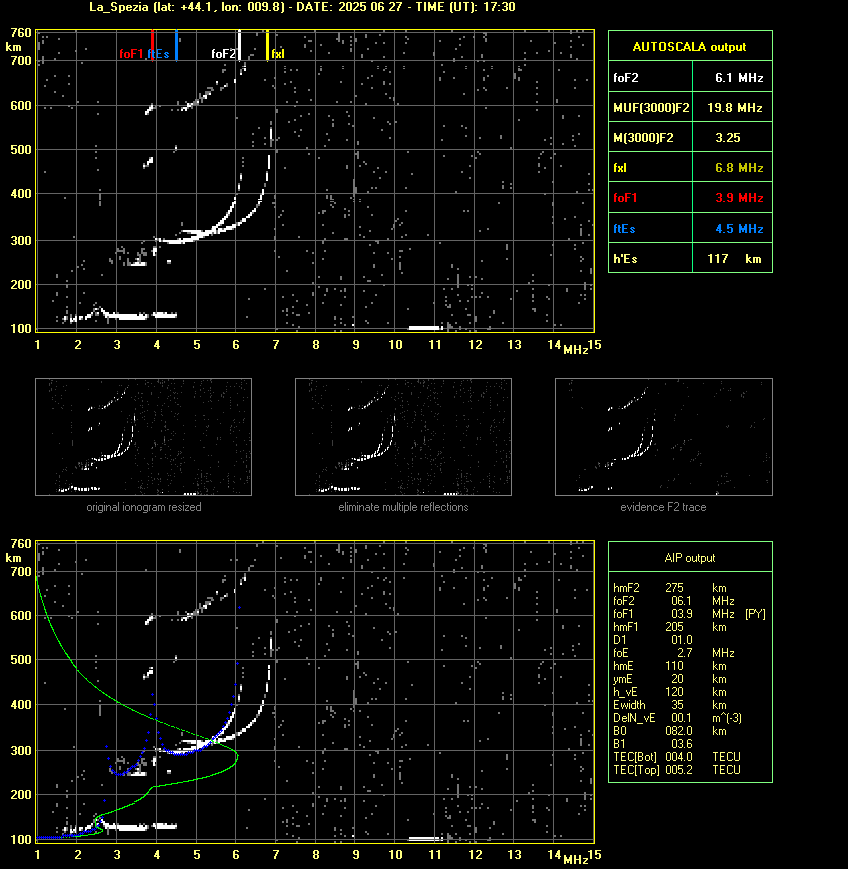Select the Ewidth 35 km entry

[670, 705]
